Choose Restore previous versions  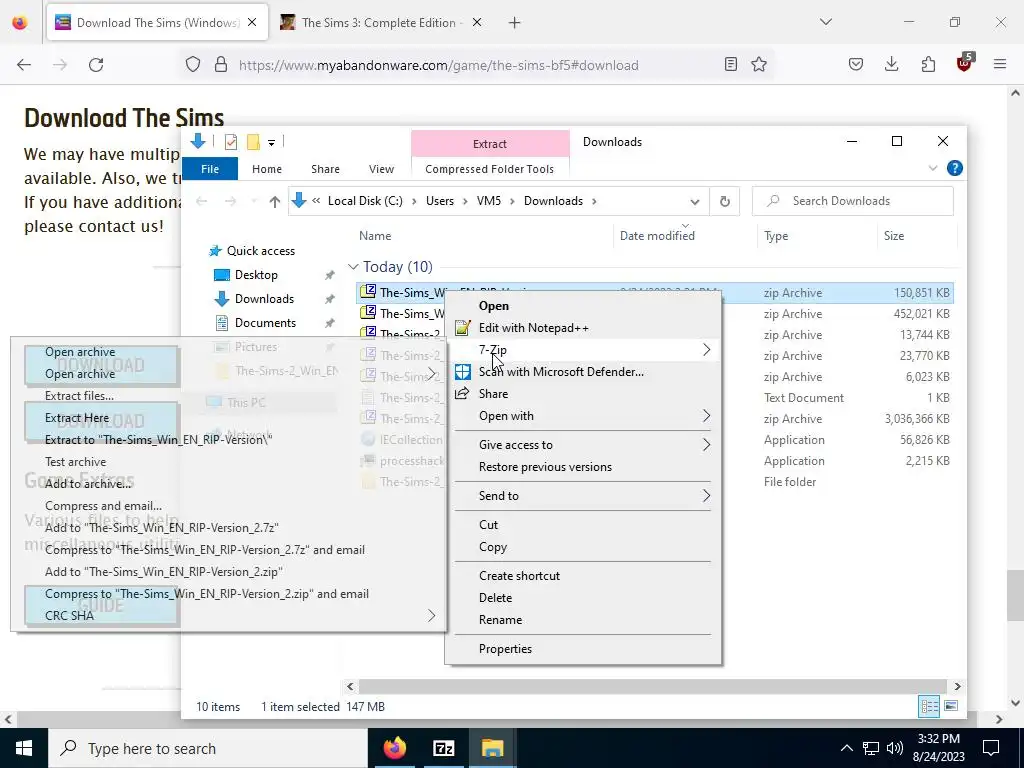[545, 467]
